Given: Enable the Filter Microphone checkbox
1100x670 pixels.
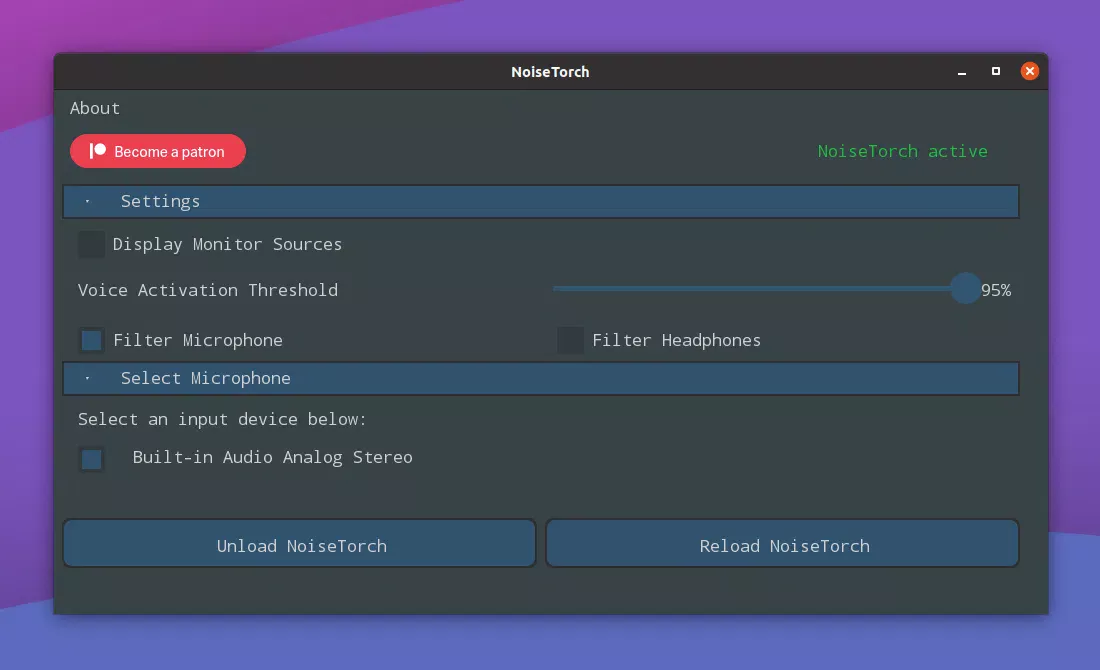Looking at the screenshot, I should click(91, 340).
